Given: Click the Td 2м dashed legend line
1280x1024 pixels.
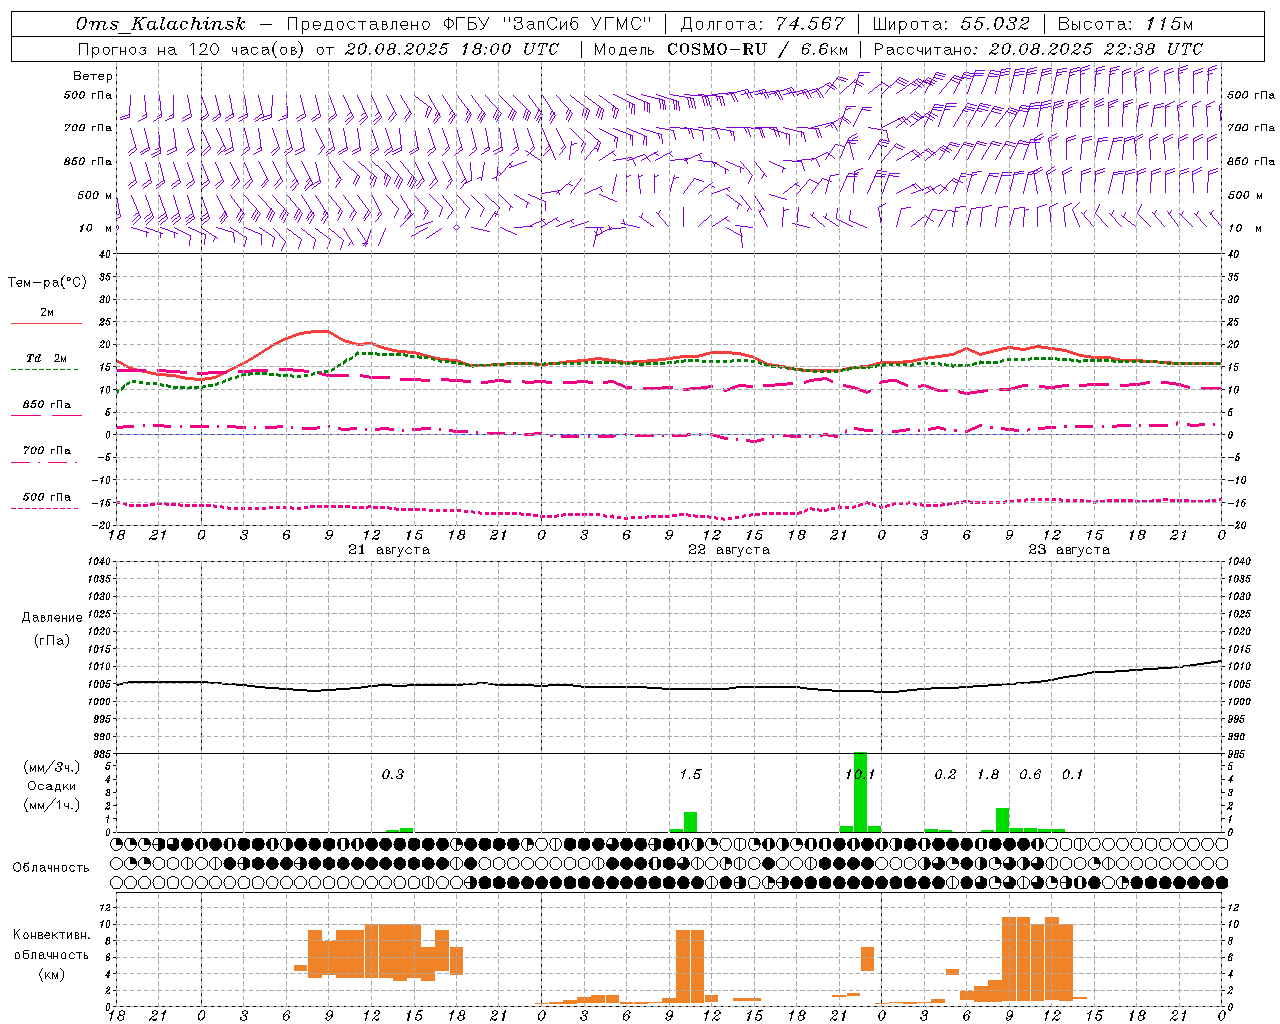Looking at the screenshot, I should tap(46, 369).
